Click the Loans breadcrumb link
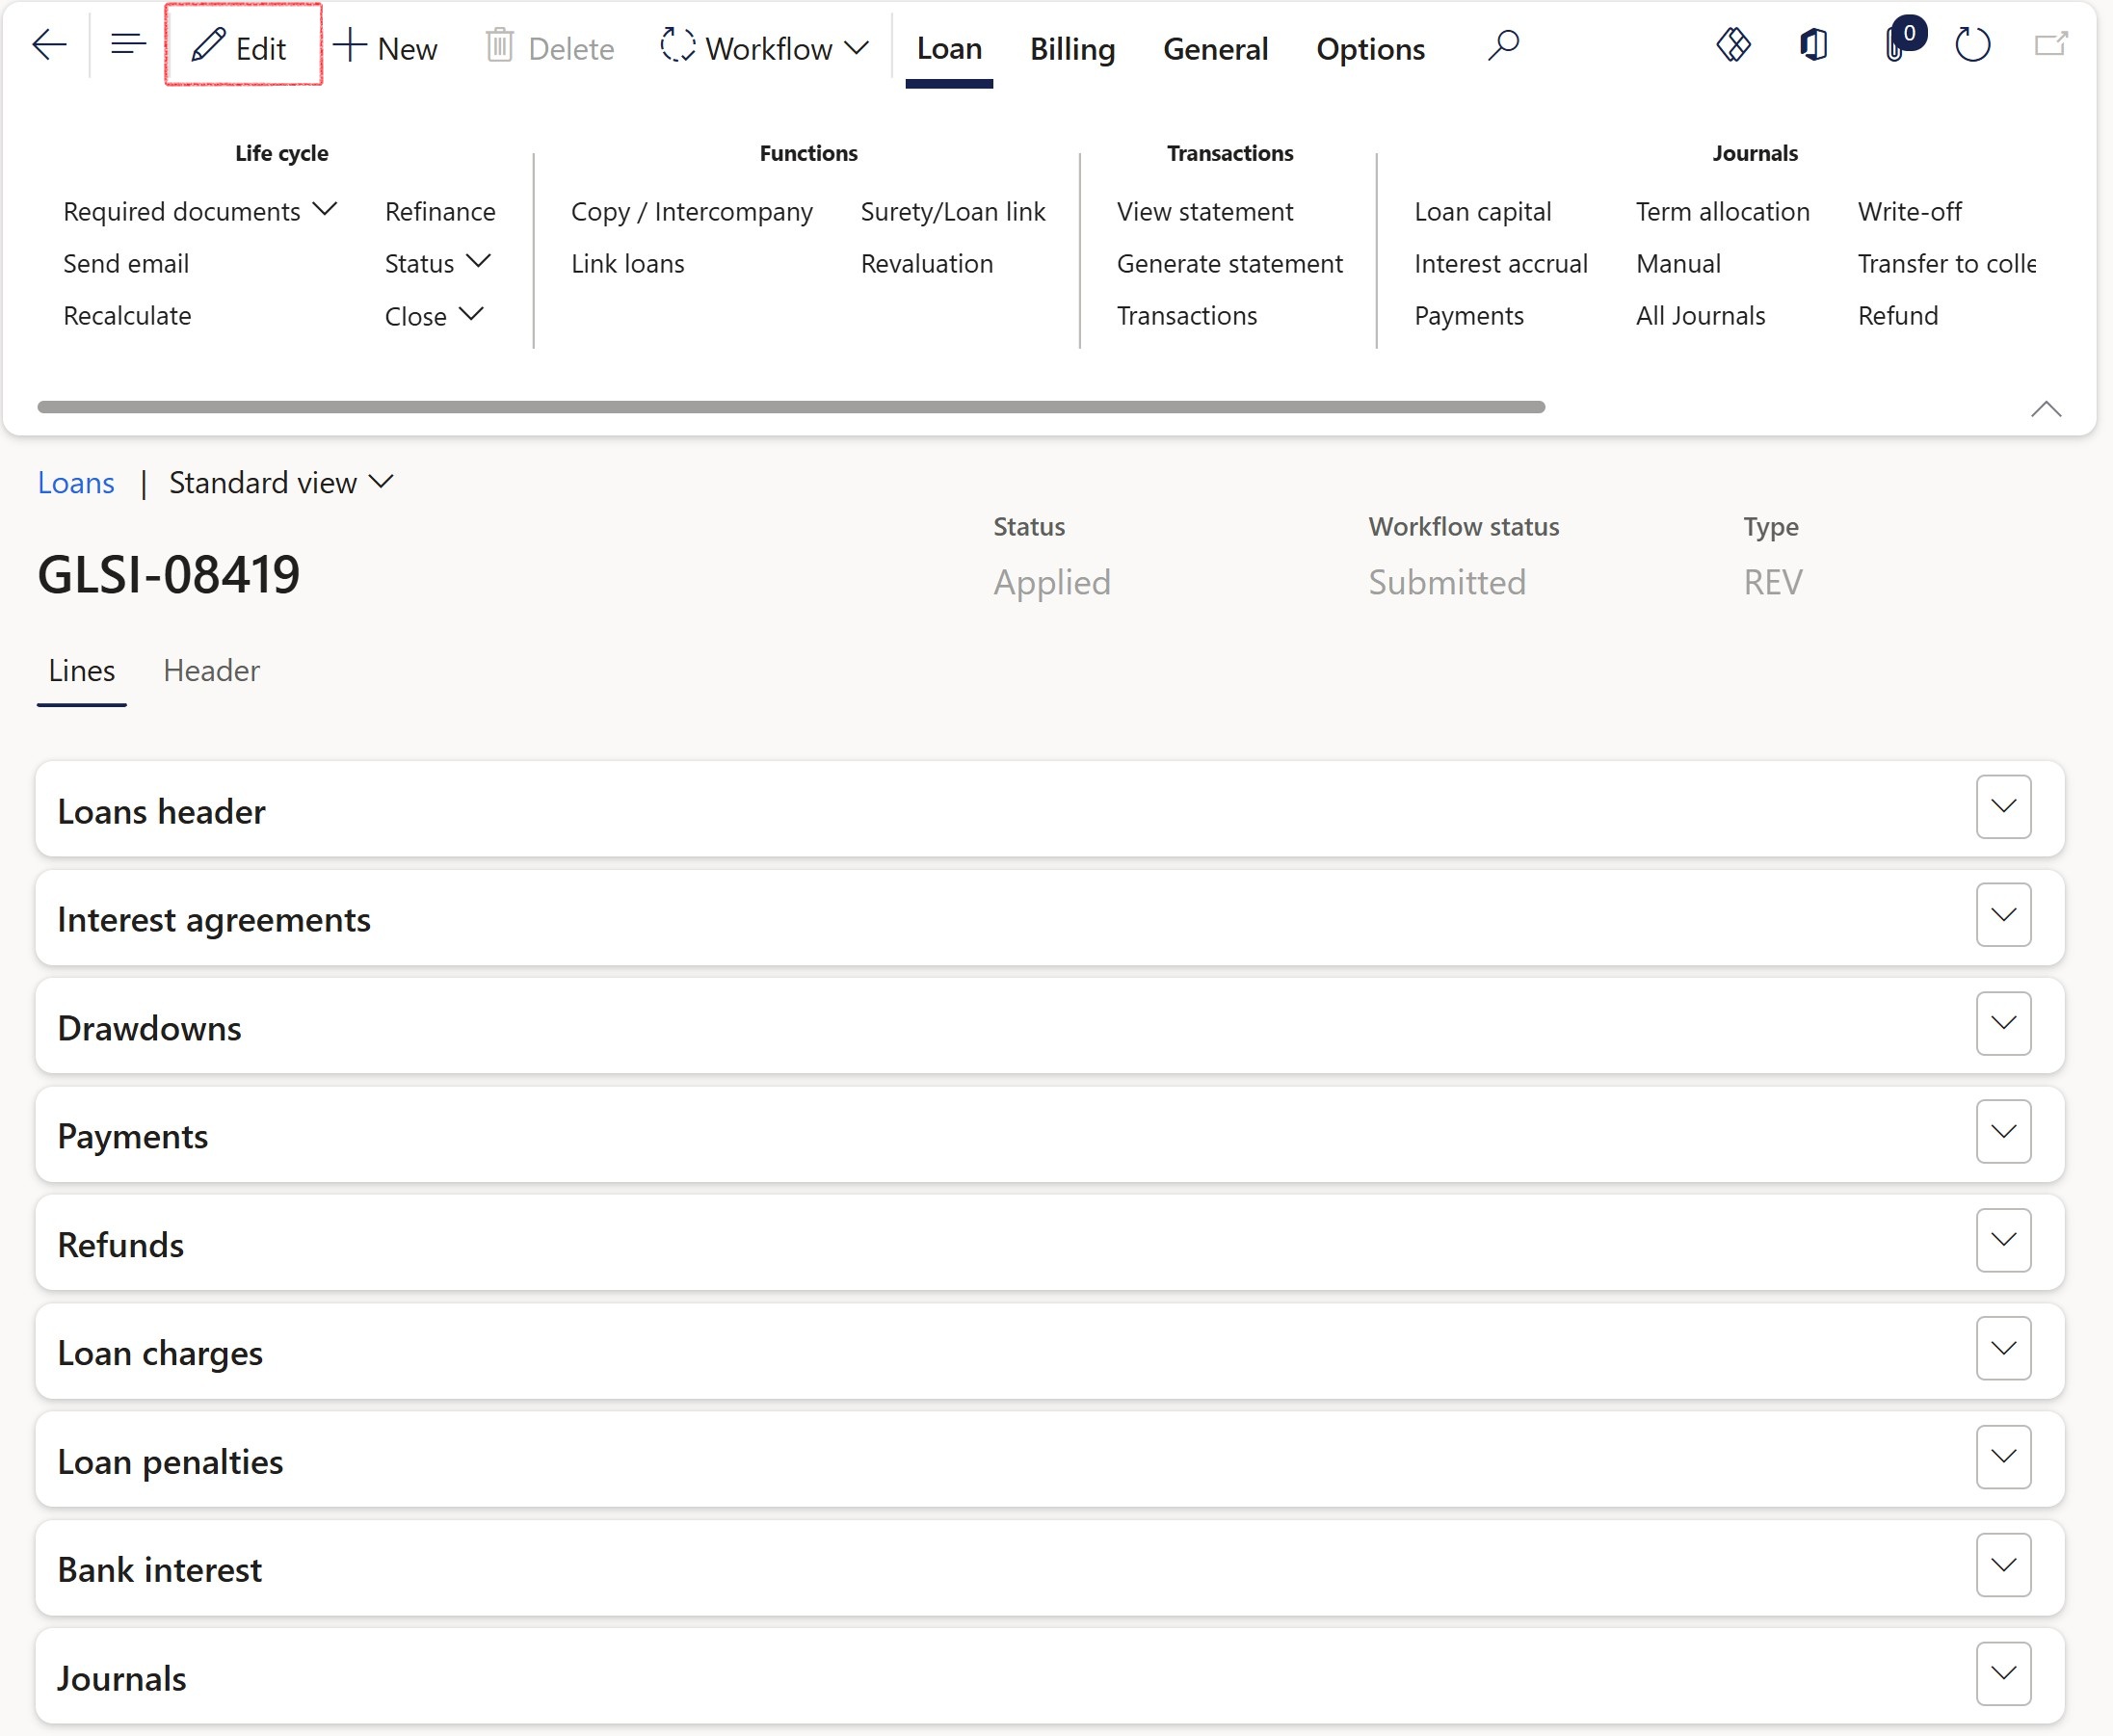This screenshot has width=2113, height=1736. 76,483
